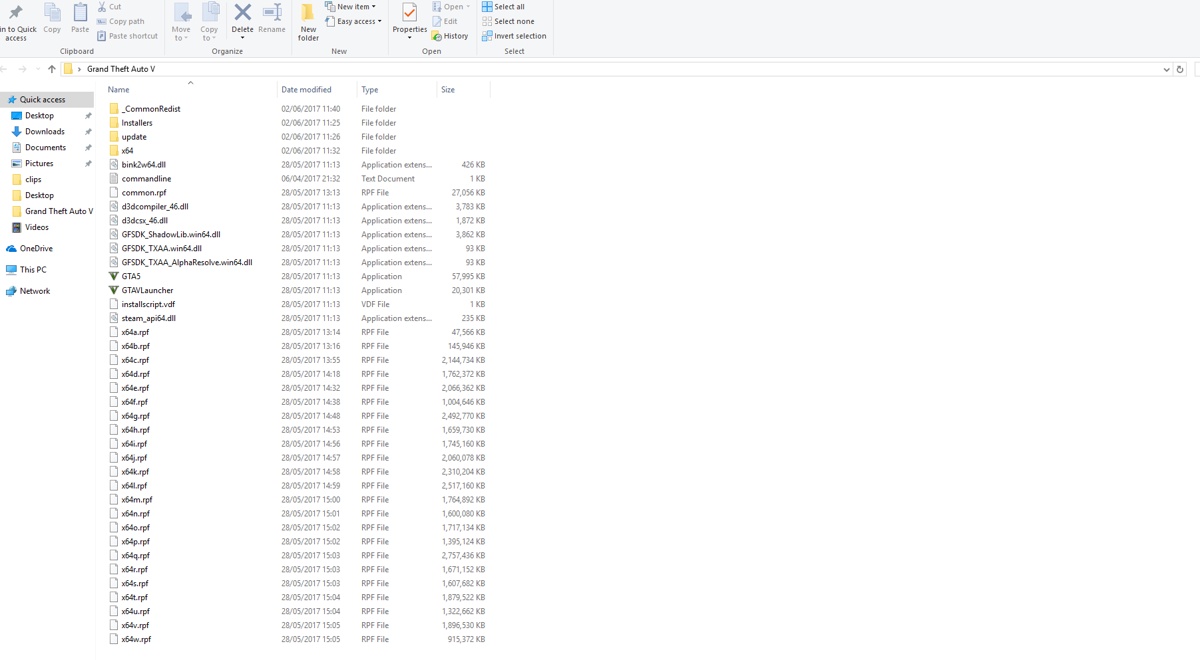Viewport: 1200px width, 660px height.
Task: Click Invert selection in the ribbon
Action: (514, 36)
